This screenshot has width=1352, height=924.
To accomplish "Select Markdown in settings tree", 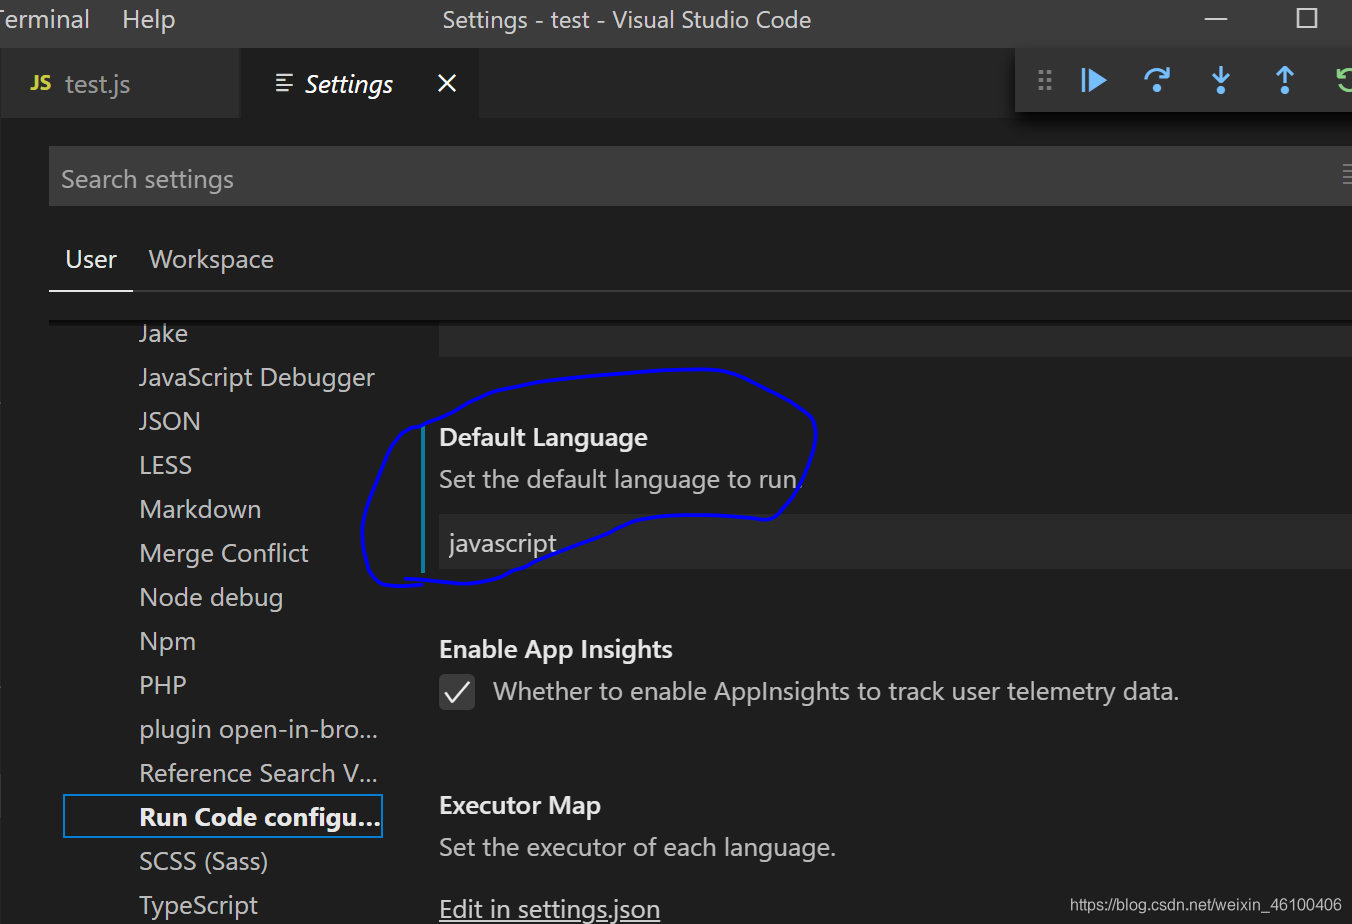I will coord(200,509).
